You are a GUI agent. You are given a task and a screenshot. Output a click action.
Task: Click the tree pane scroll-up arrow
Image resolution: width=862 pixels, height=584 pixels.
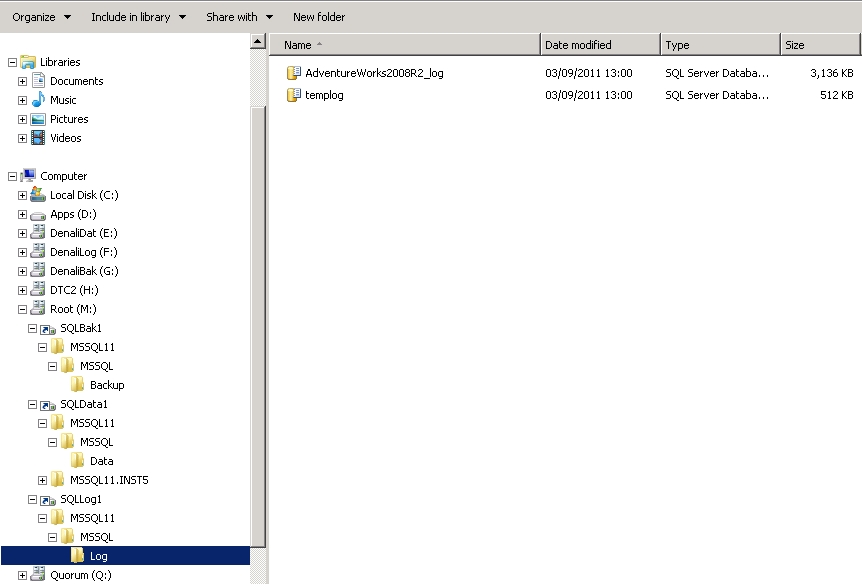[x=258, y=41]
